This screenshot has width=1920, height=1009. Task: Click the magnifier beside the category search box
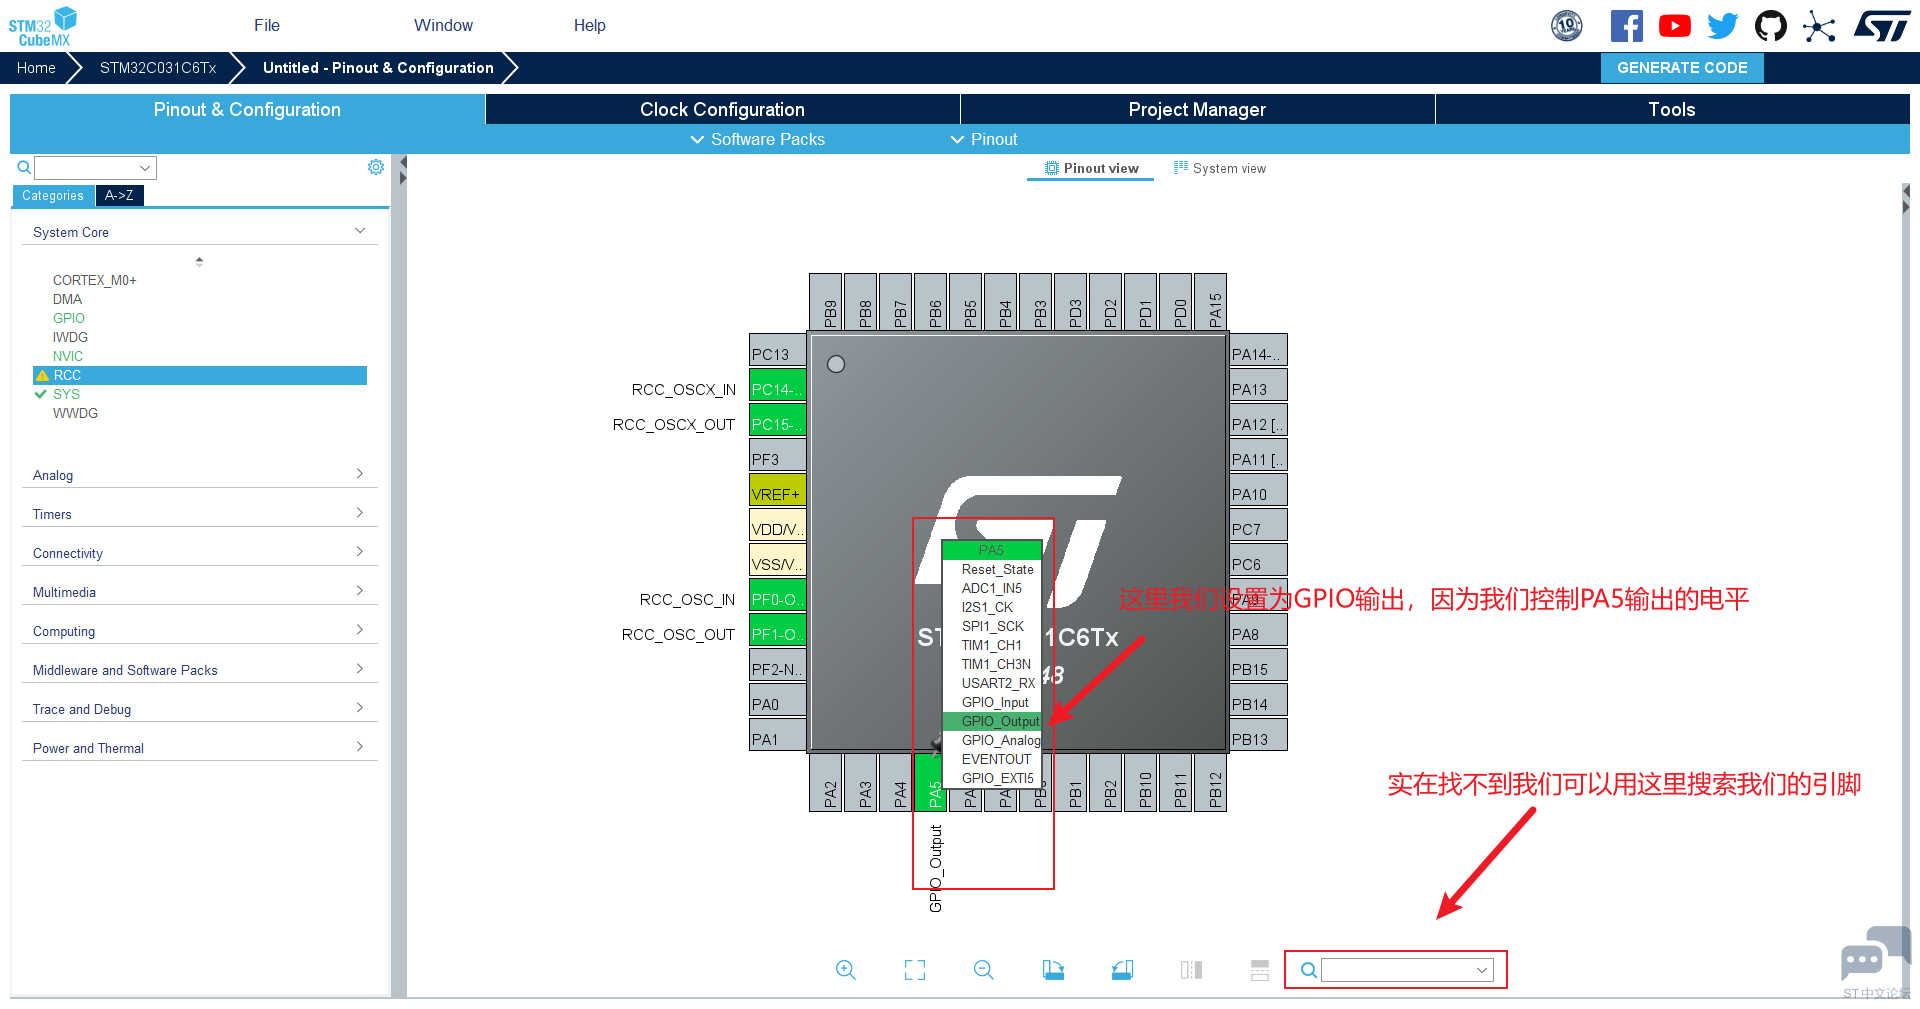pos(24,167)
